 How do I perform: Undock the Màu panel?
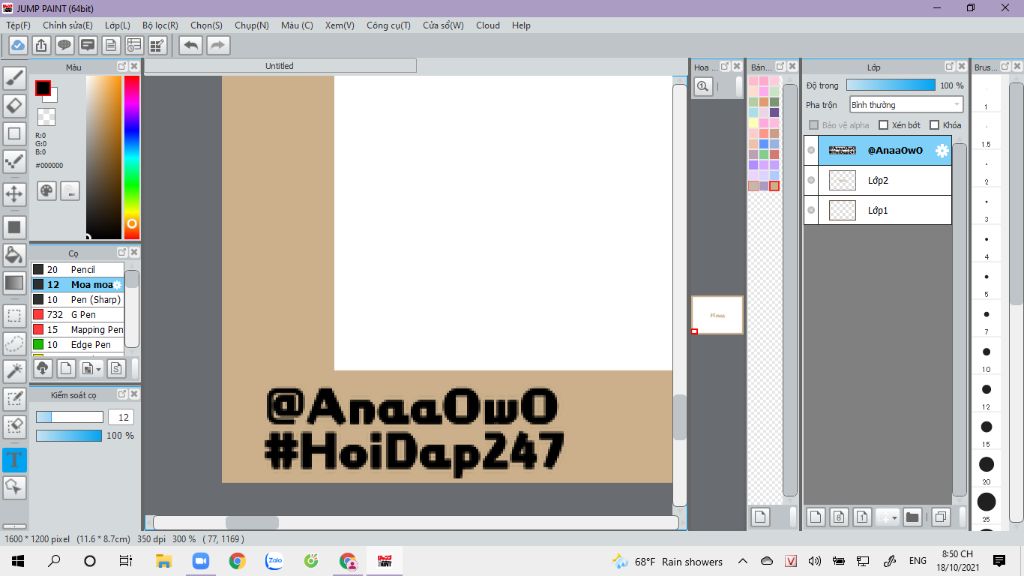pos(121,67)
